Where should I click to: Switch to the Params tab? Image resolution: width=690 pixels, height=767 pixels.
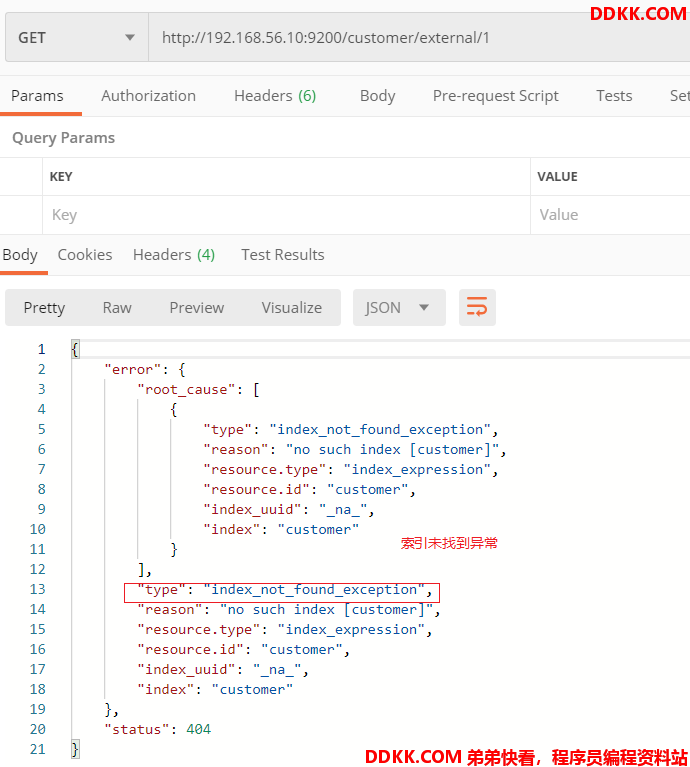37,96
